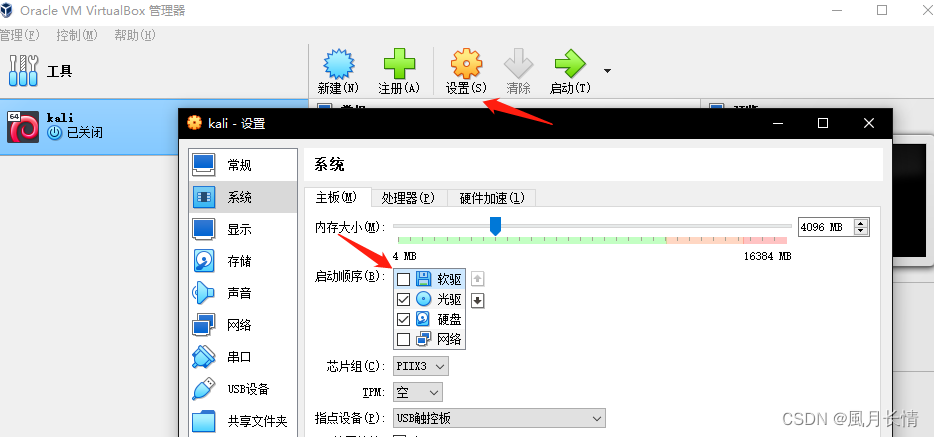934x437 pixels.
Task: Click the 4 MB minimum memory label
Action: coord(404,256)
